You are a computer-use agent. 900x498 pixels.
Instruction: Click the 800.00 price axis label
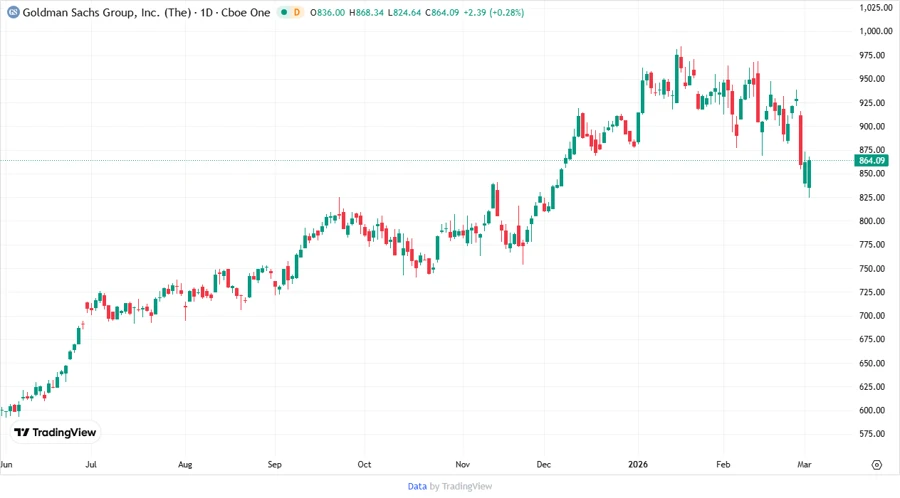point(871,221)
